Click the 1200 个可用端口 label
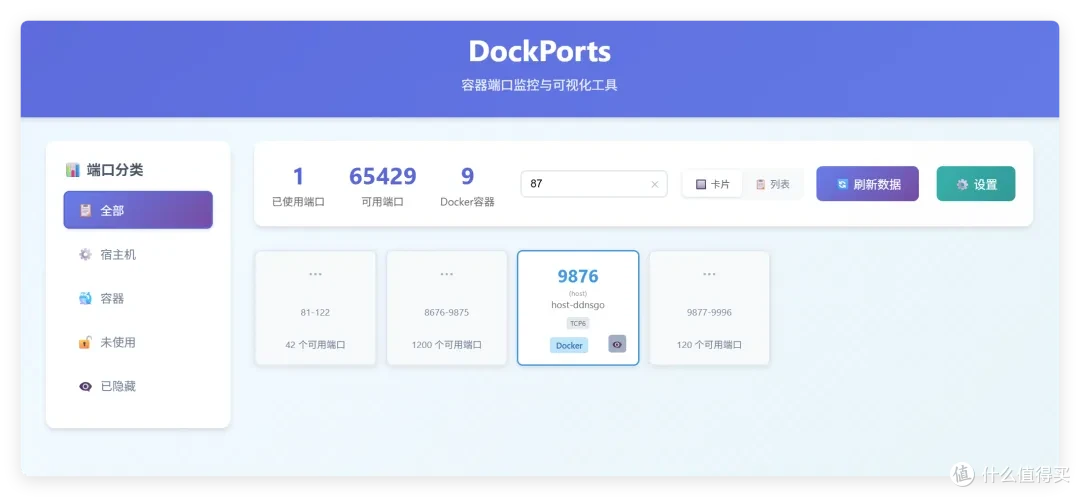The width and height of the screenshot is (1080, 497). [446, 345]
